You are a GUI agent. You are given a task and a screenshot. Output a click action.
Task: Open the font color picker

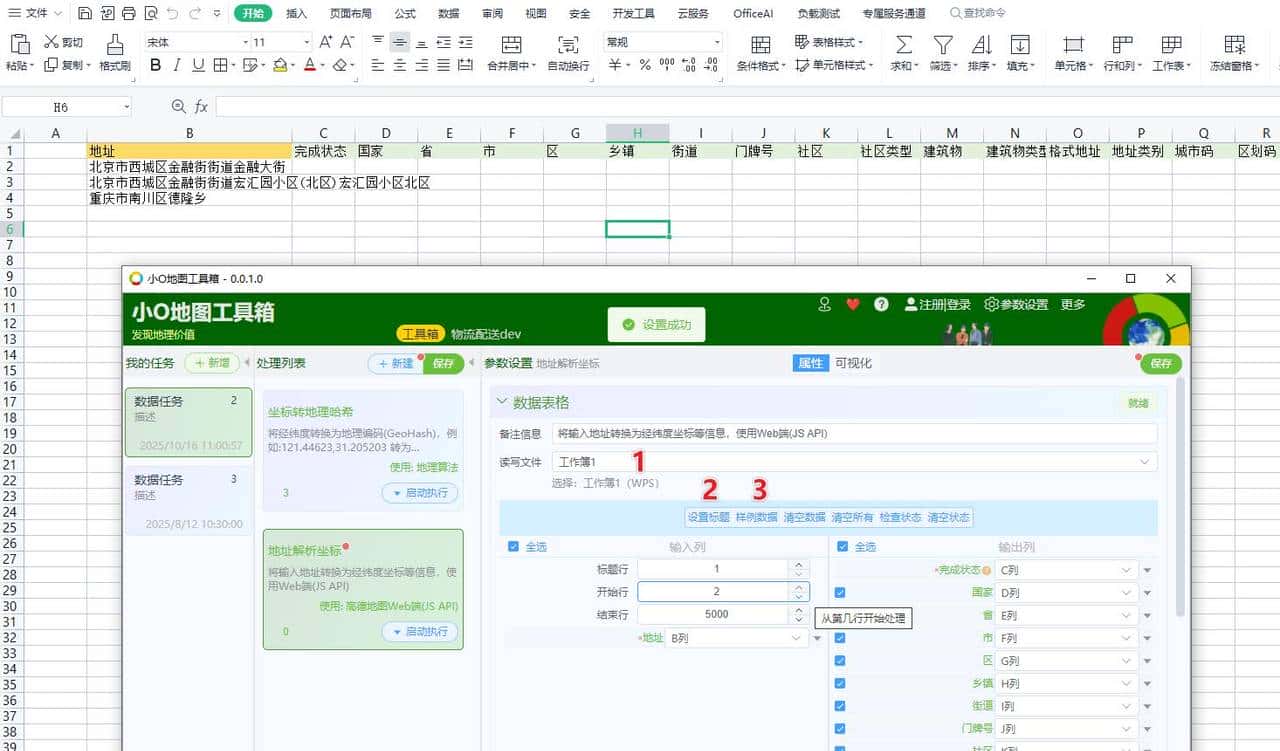coord(323,63)
